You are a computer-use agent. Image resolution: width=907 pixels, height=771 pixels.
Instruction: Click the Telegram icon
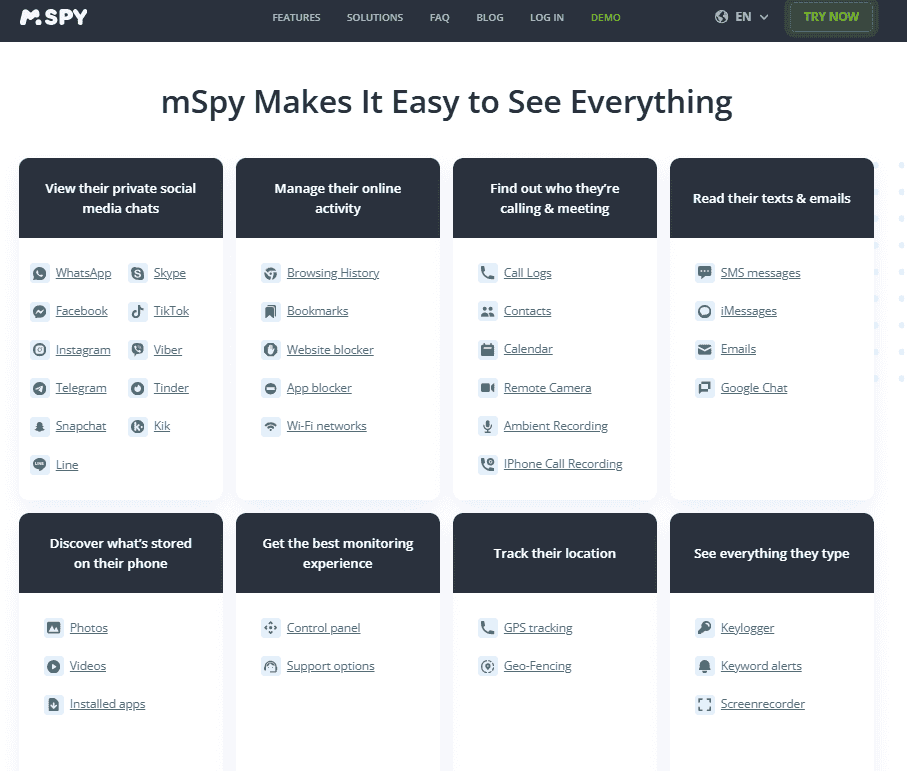(x=39, y=388)
